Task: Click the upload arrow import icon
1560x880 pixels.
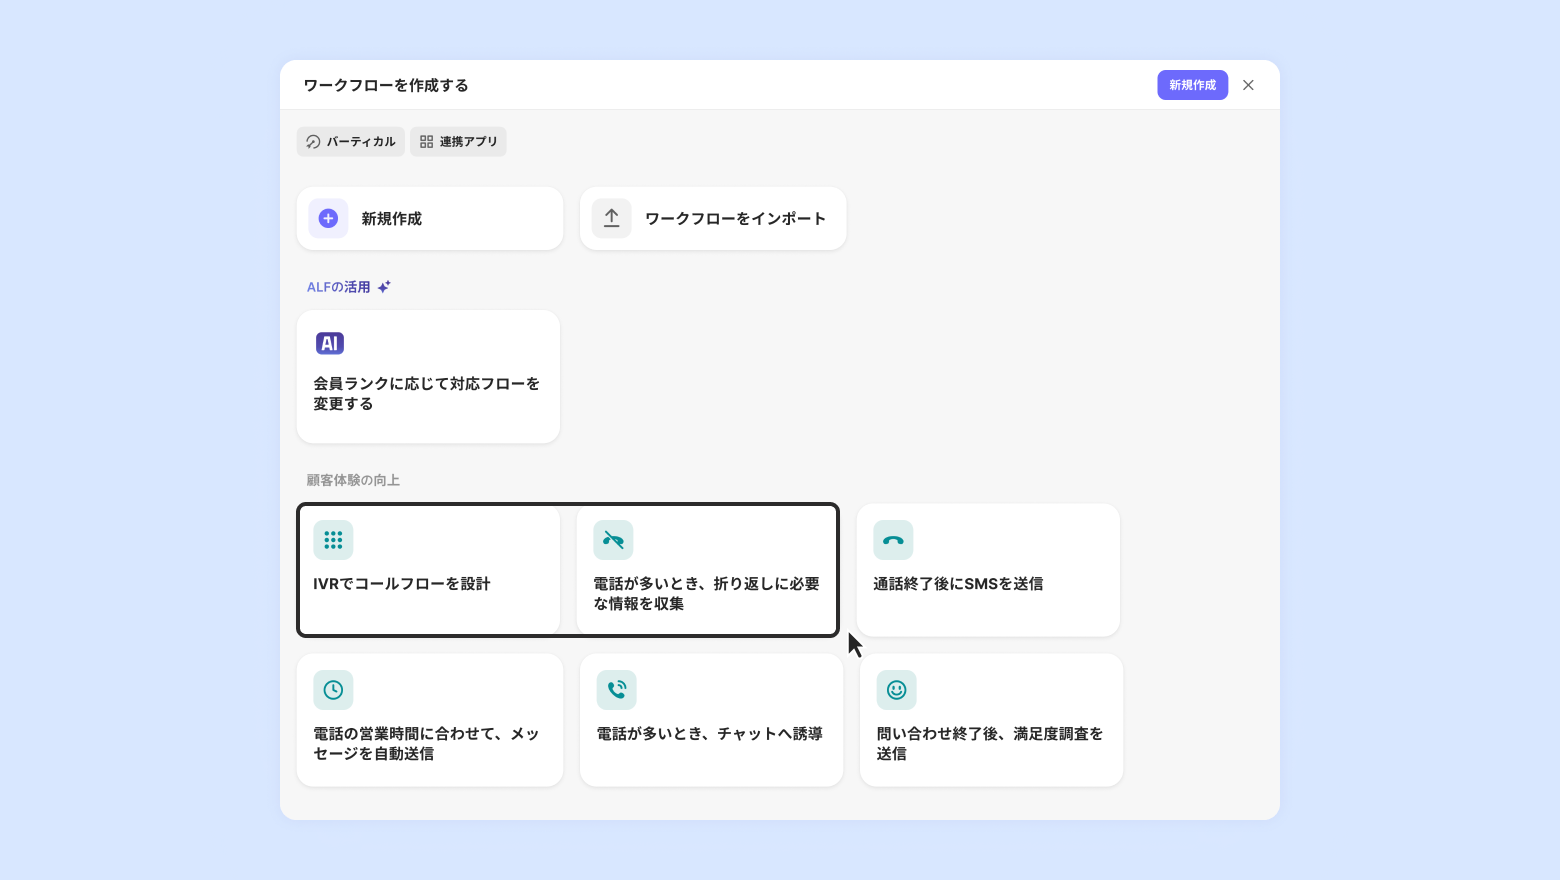Action: 611,218
